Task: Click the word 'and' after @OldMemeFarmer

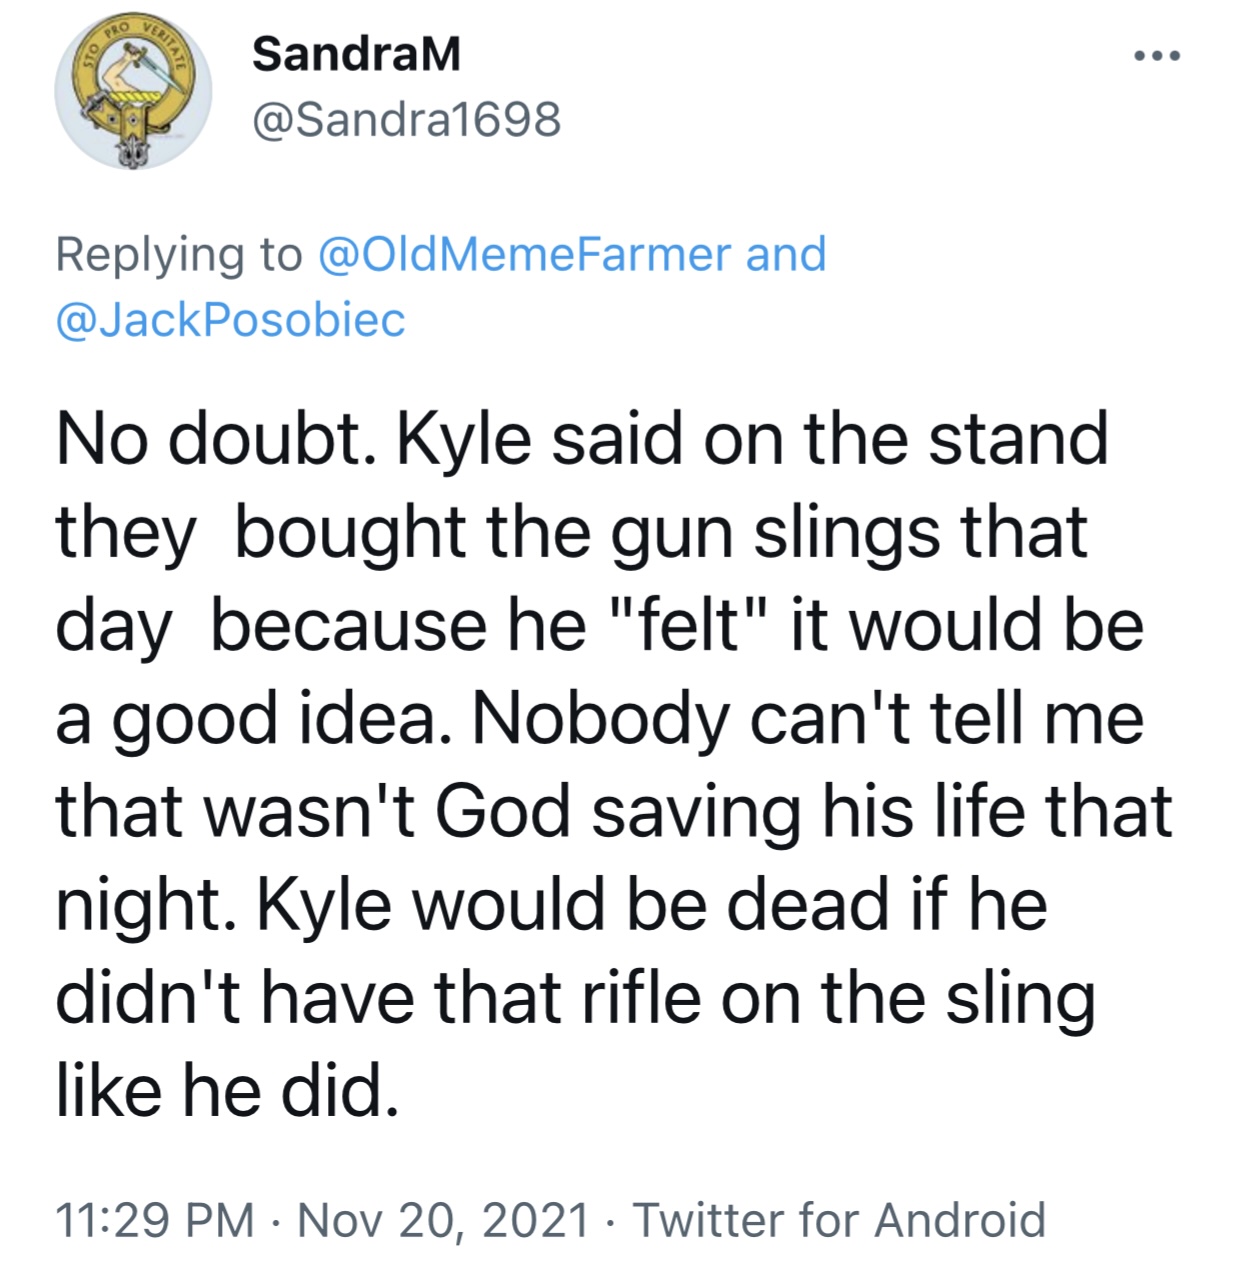Action: pyautogui.click(x=786, y=254)
